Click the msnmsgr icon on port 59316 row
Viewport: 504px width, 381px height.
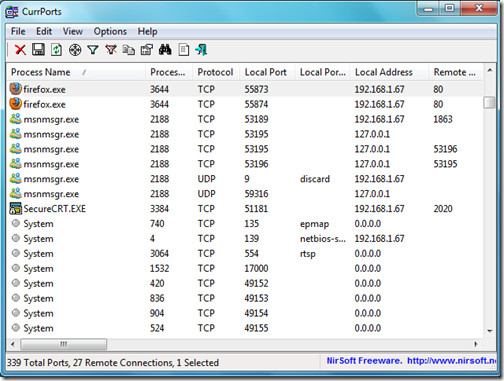(x=15, y=193)
